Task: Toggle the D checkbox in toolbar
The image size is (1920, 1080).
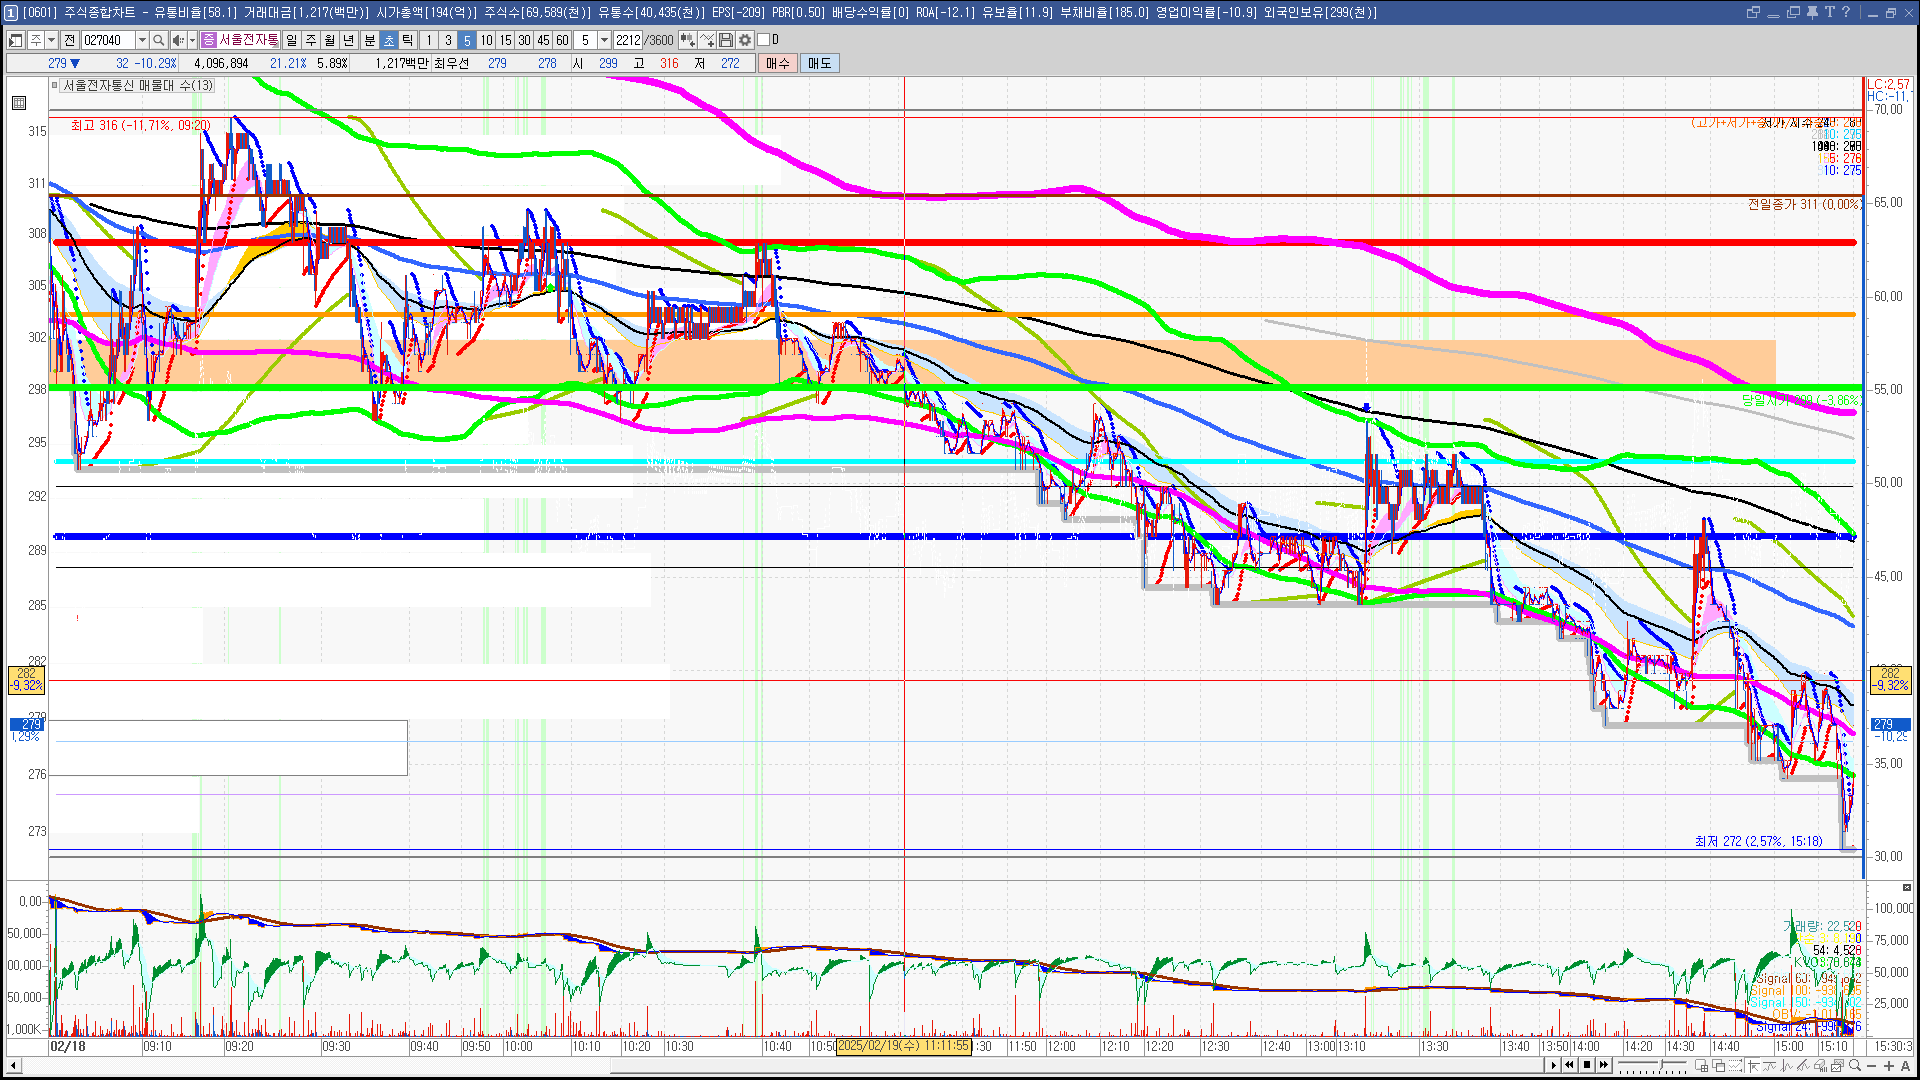Action: 764,40
